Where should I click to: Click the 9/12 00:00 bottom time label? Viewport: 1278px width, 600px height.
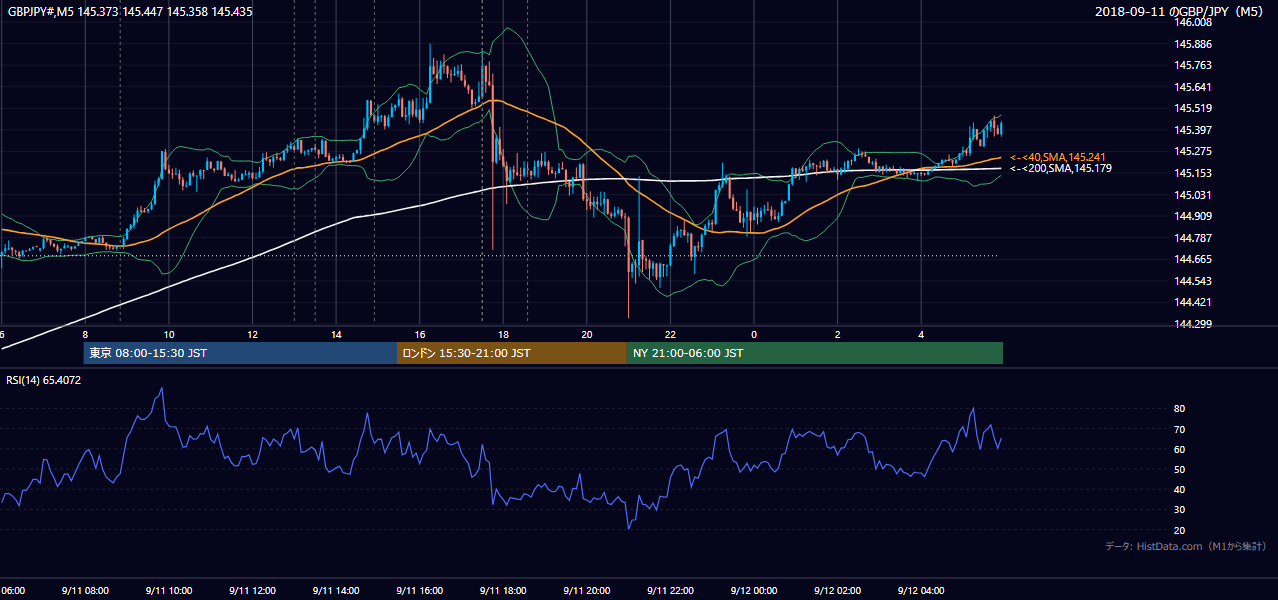tap(754, 591)
